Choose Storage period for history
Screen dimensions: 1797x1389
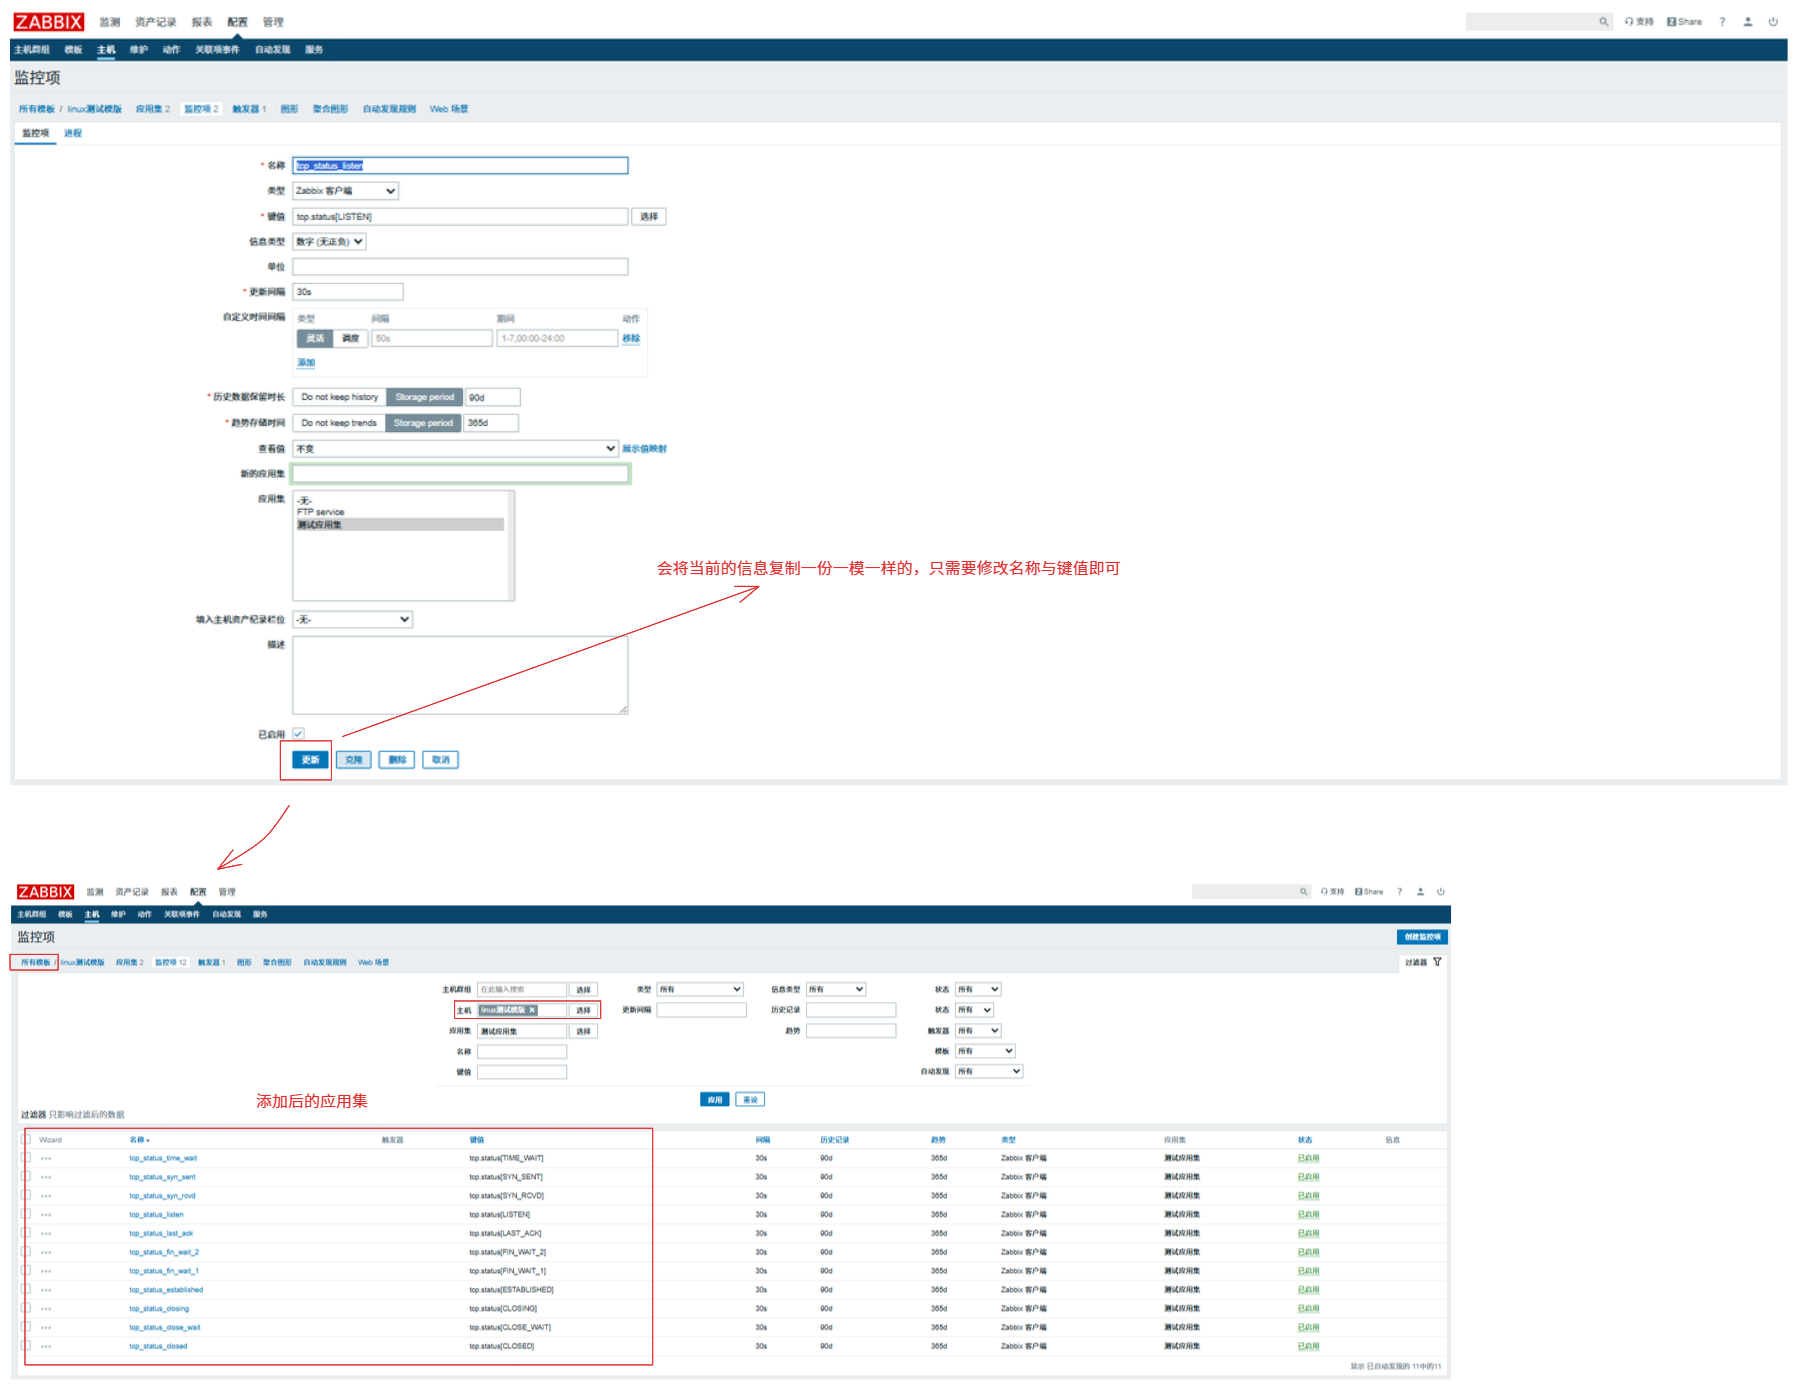click(x=425, y=397)
